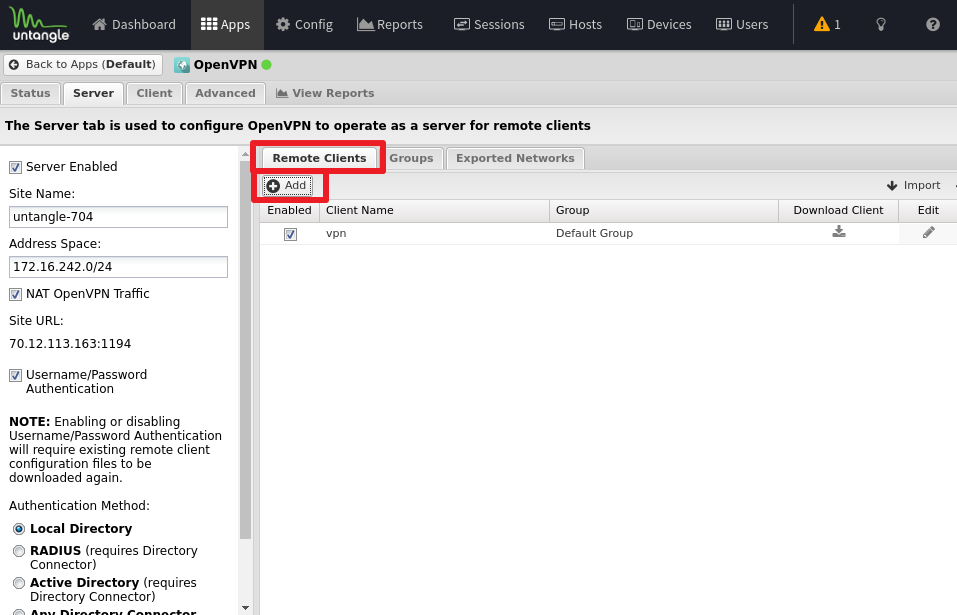
Task: Sort by Group column header
Action: point(664,210)
